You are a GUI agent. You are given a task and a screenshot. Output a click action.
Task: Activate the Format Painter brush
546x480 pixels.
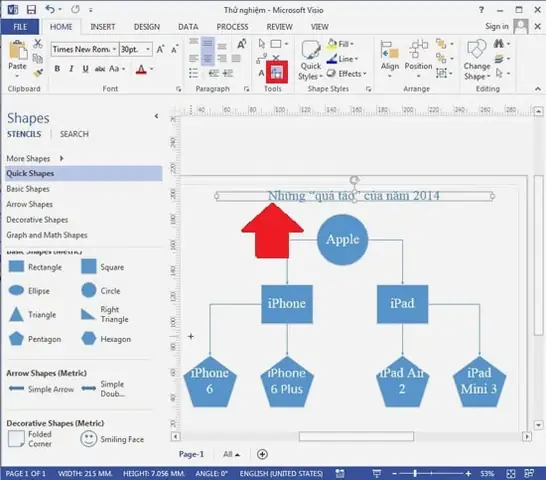point(38,73)
